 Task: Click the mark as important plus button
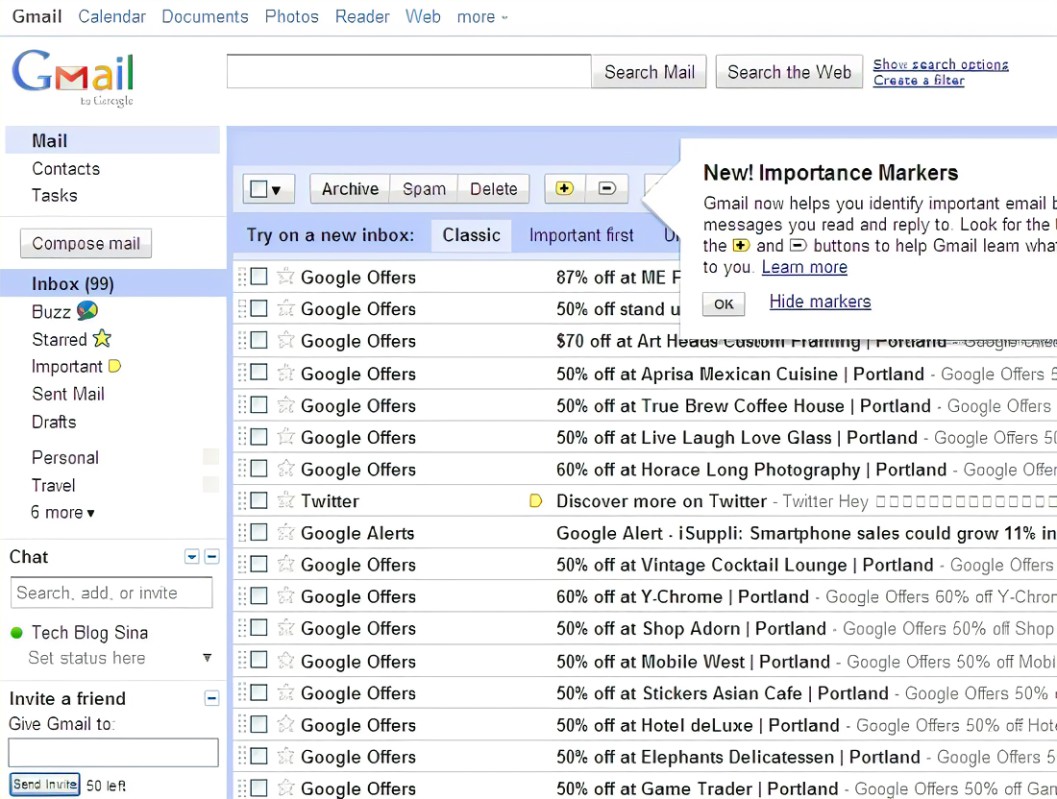tap(564, 188)
